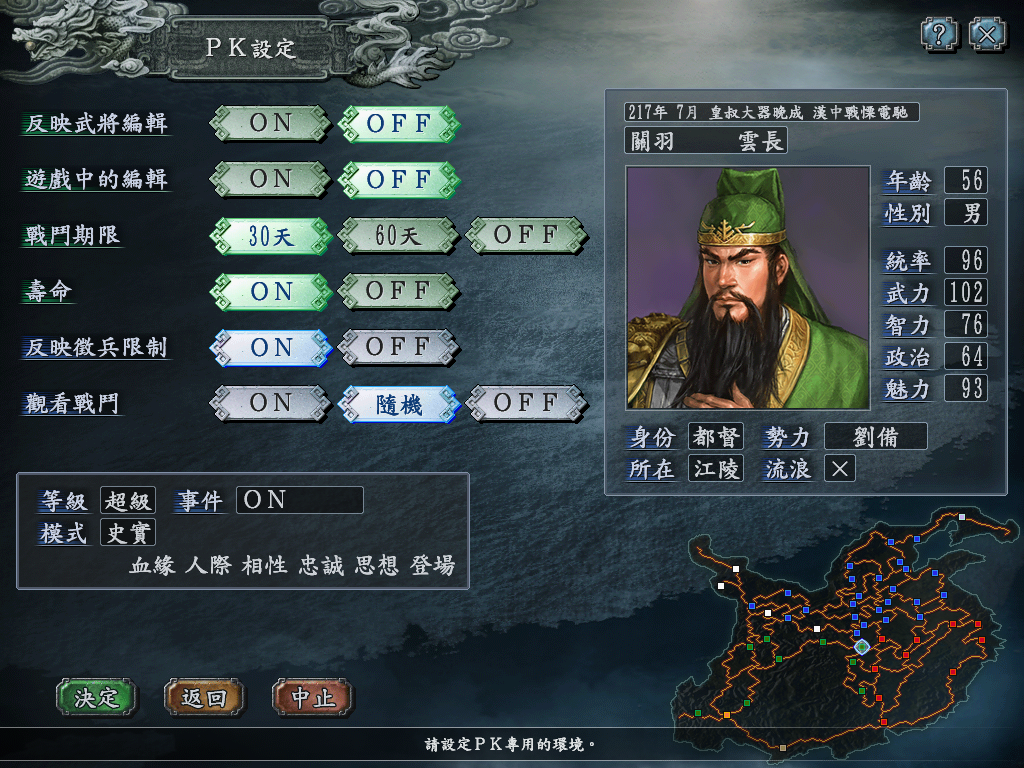Set 反映徵兵限制 to OFF
Screen dimensions: 1024x768
pyautogui.click(x=398, y=347)
